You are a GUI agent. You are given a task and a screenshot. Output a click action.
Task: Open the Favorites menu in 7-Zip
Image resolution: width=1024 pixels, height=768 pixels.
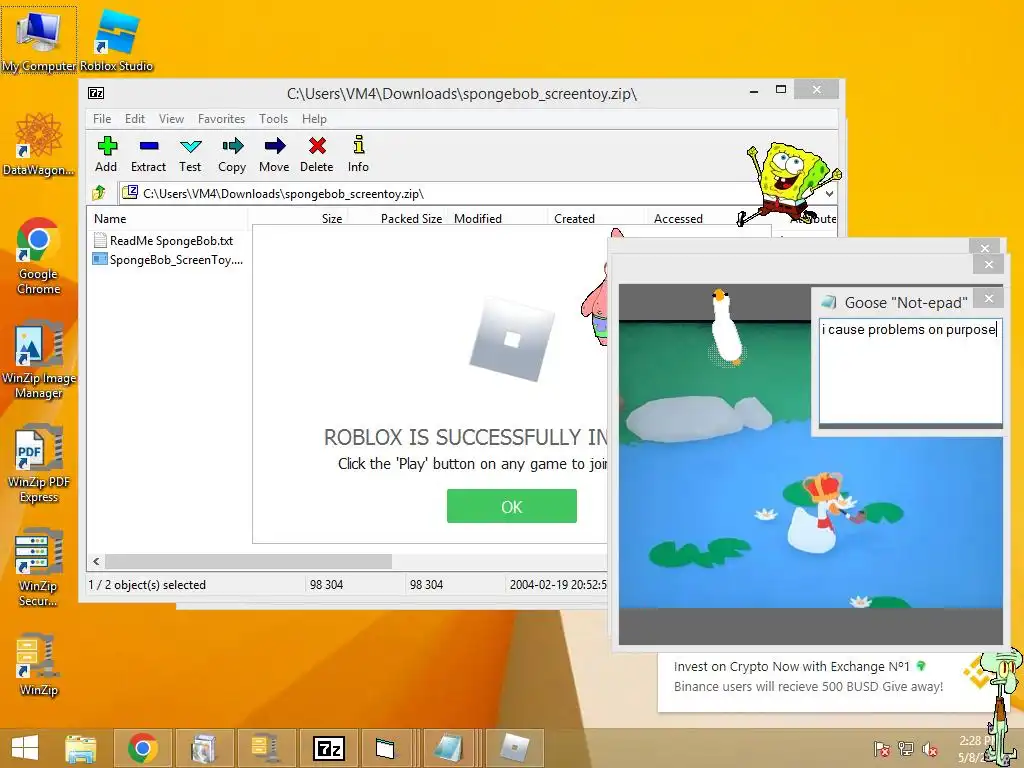tap(221, 119)
